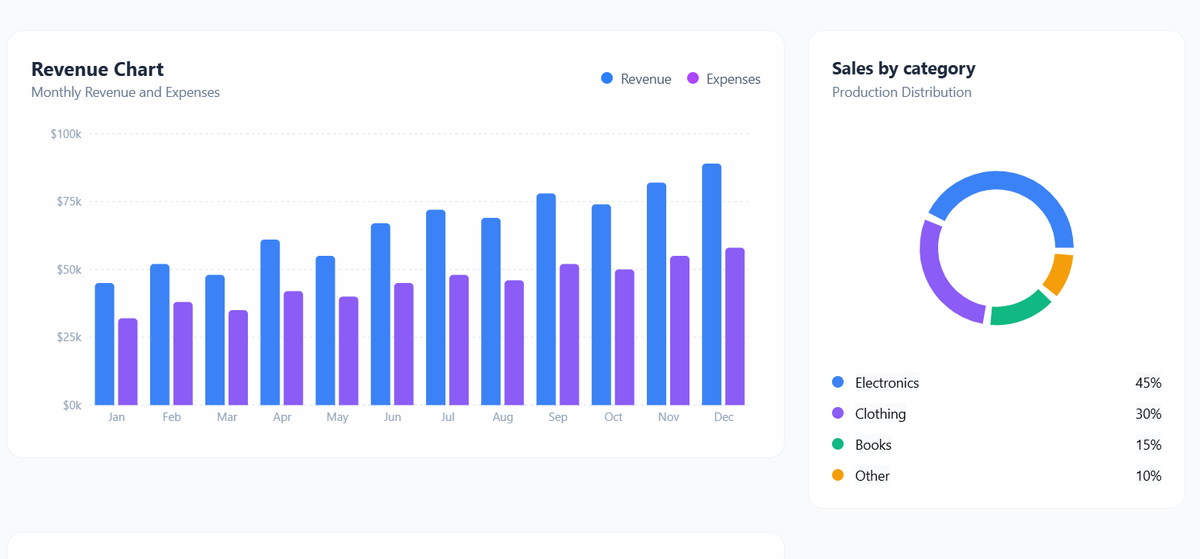Select the June revenue bar
The image size is (1200, 559).
(381, 314)
